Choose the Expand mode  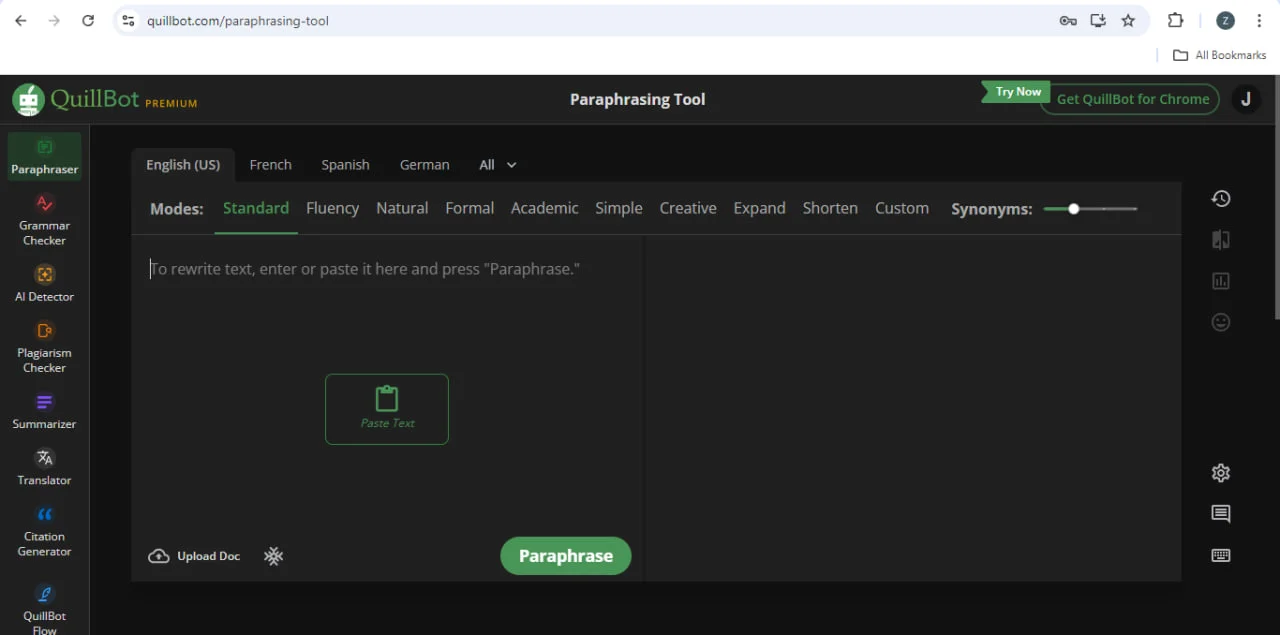(759, 208)
